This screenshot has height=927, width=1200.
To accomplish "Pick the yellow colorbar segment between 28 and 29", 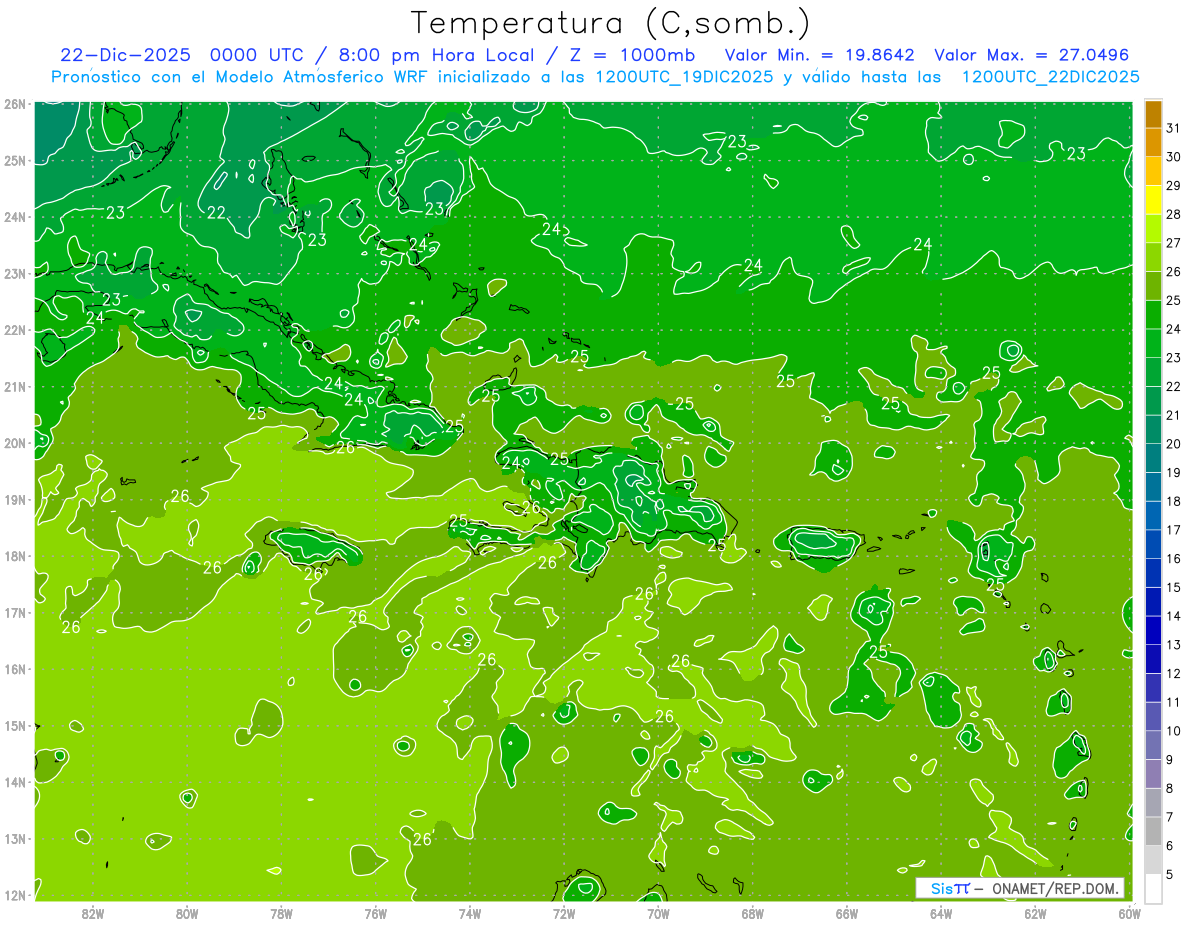I will [x=1153, y=200].
